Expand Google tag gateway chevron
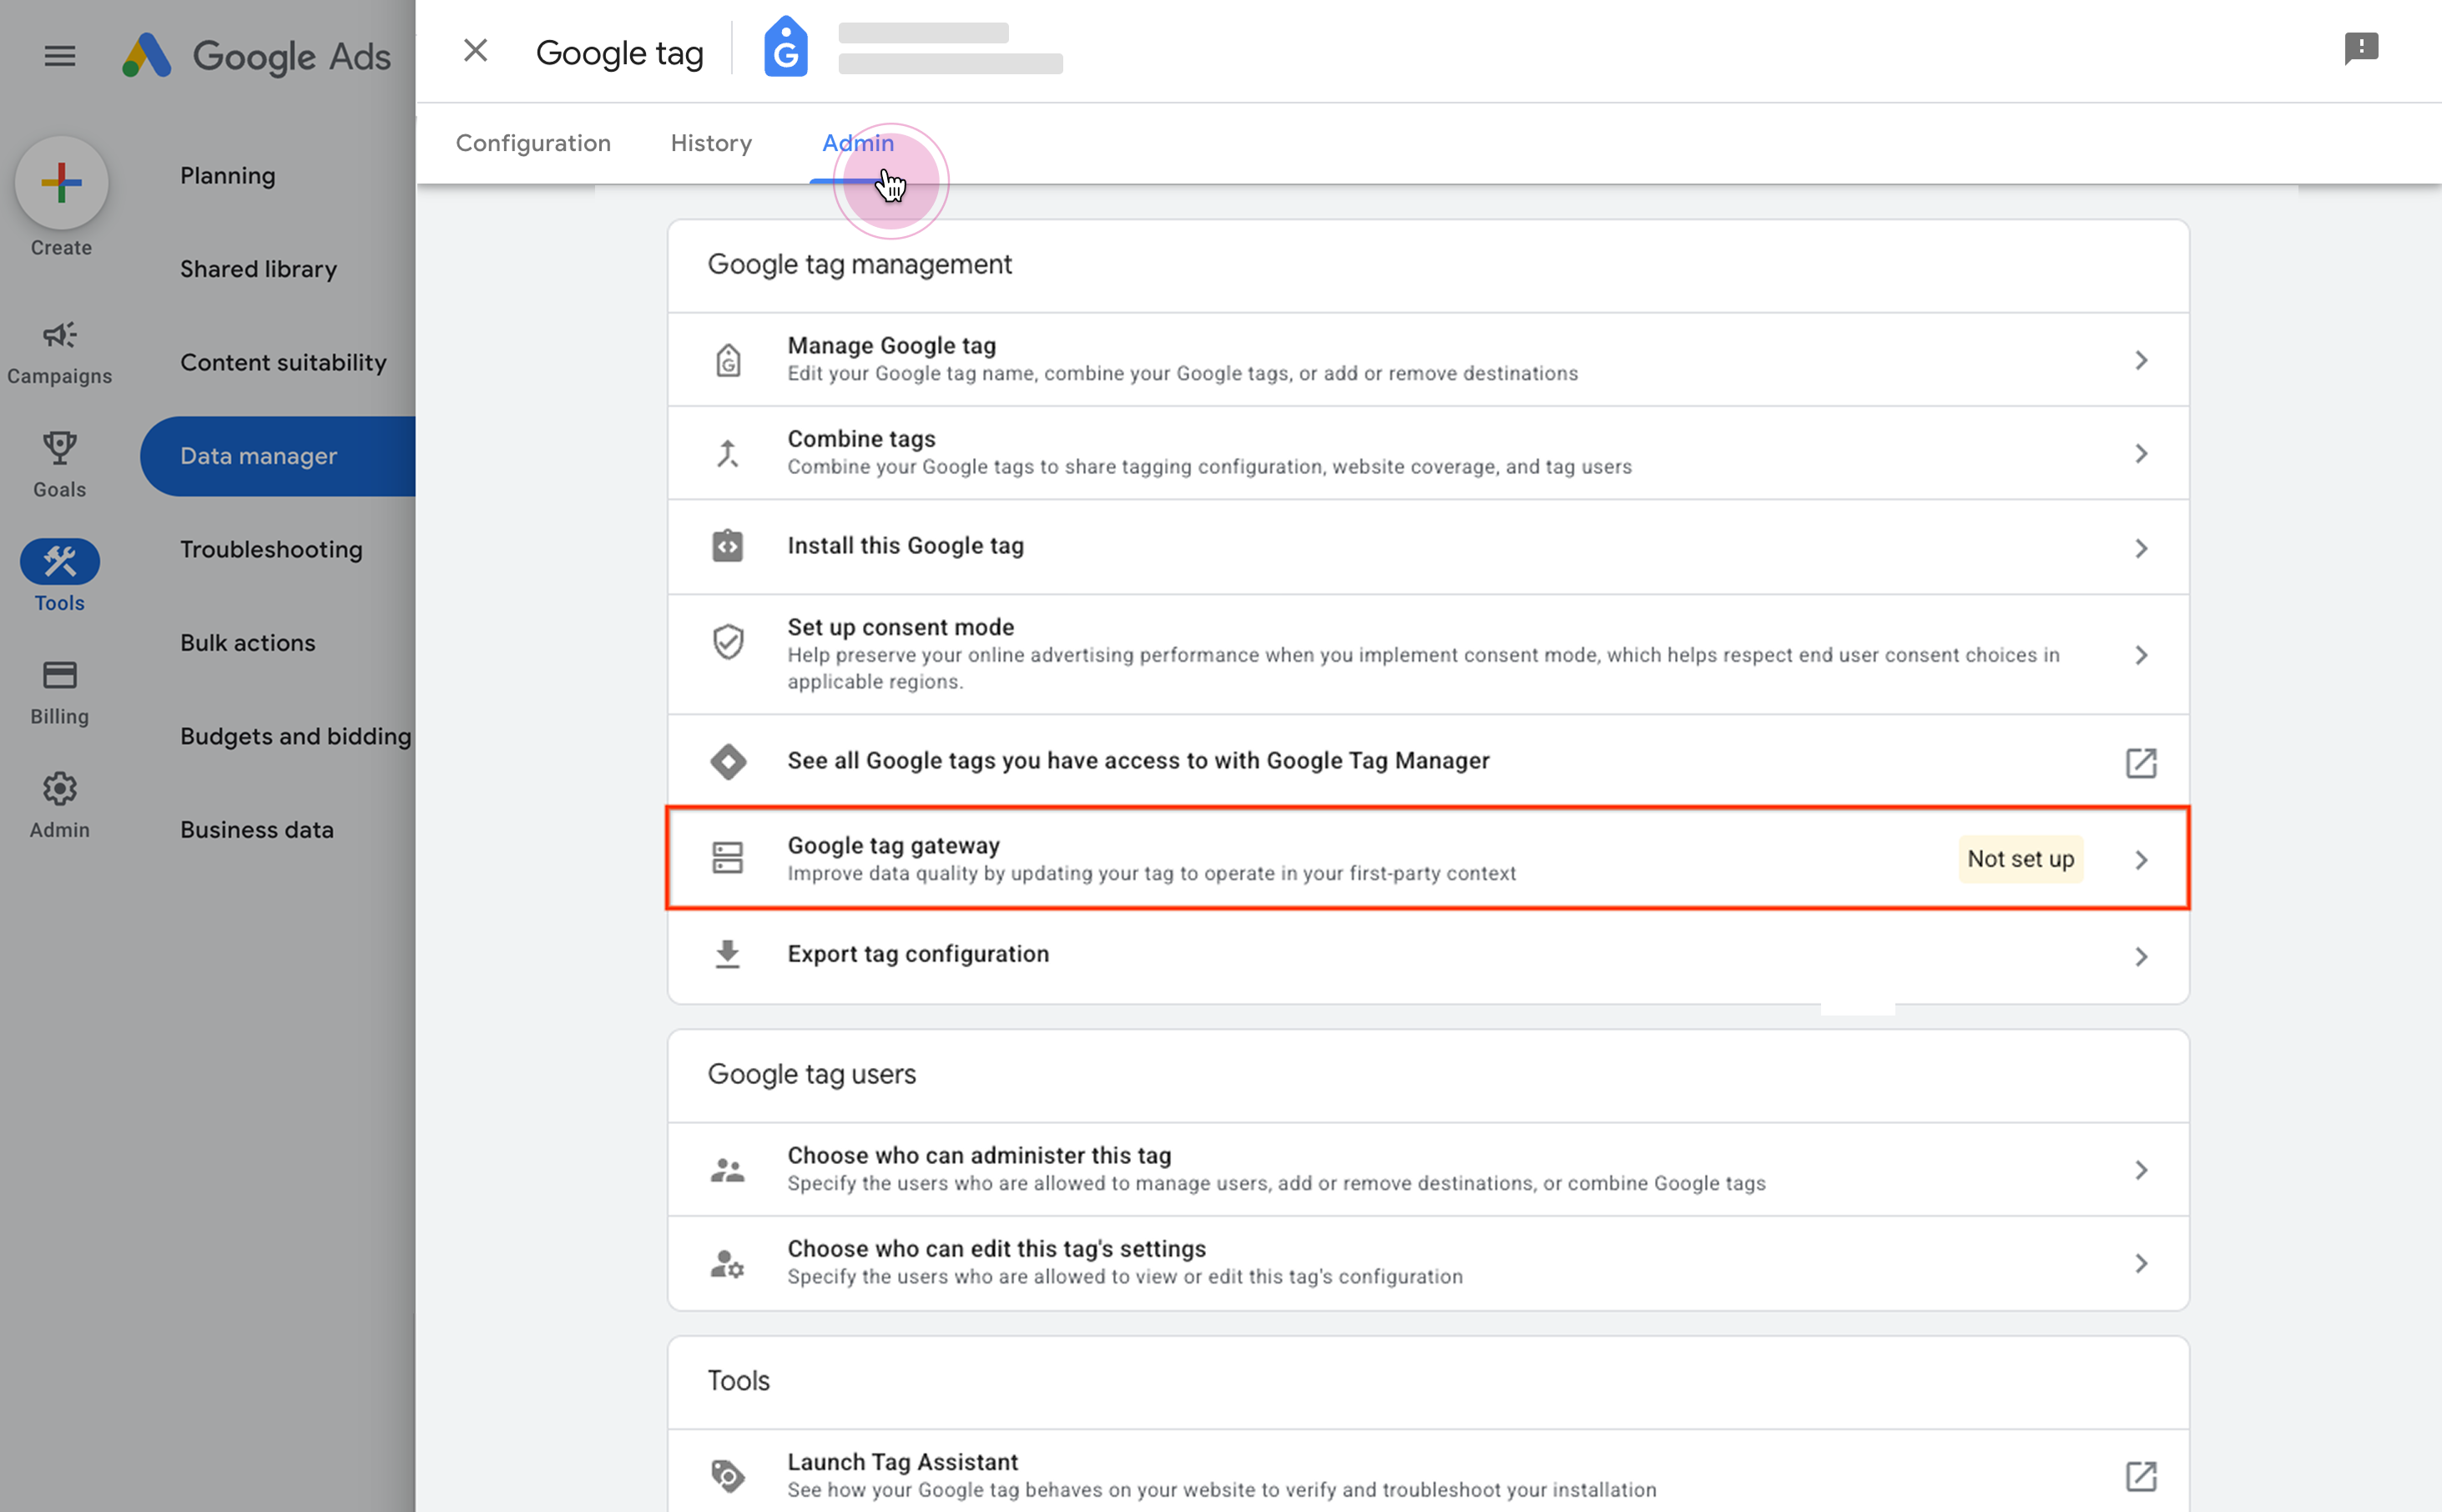Viewport: 2442px width, 1512px height. [2141, 860]
